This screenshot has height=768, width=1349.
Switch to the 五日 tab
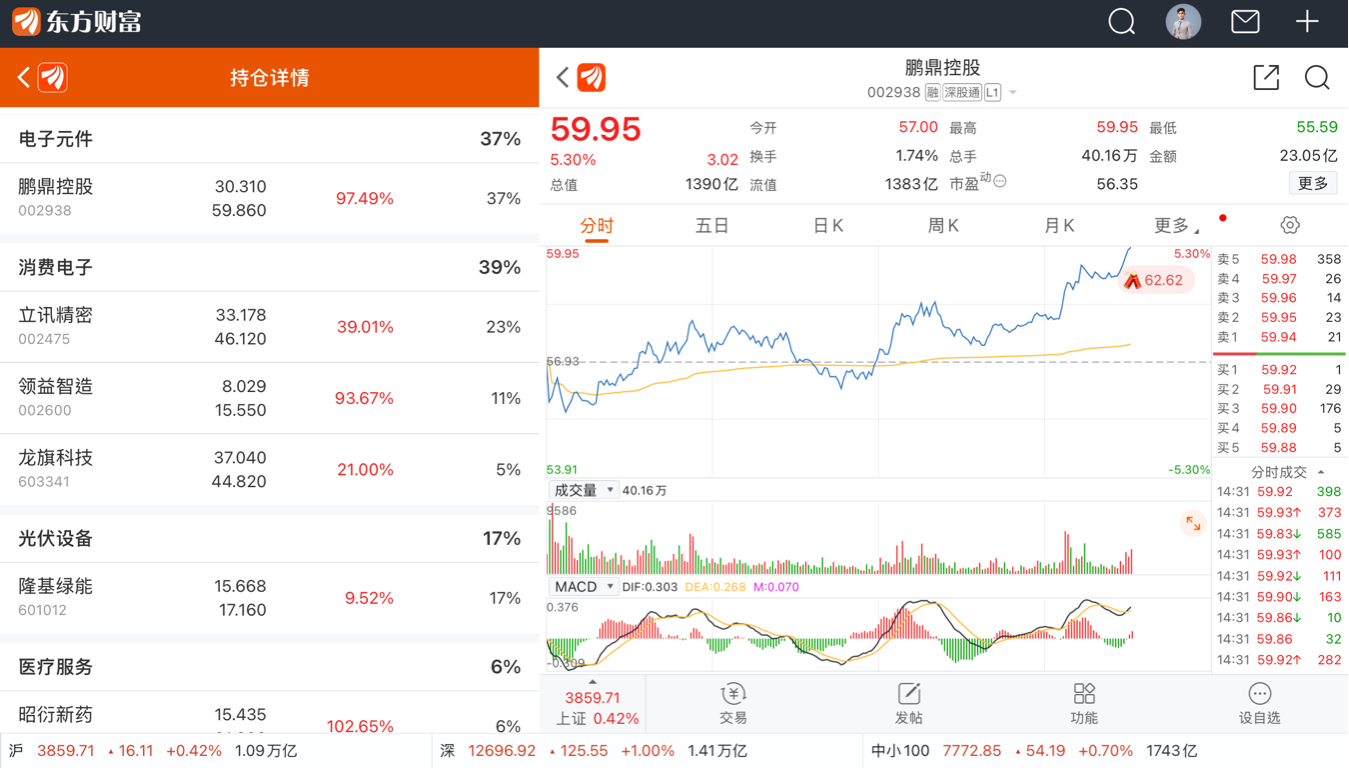[712, 226]
